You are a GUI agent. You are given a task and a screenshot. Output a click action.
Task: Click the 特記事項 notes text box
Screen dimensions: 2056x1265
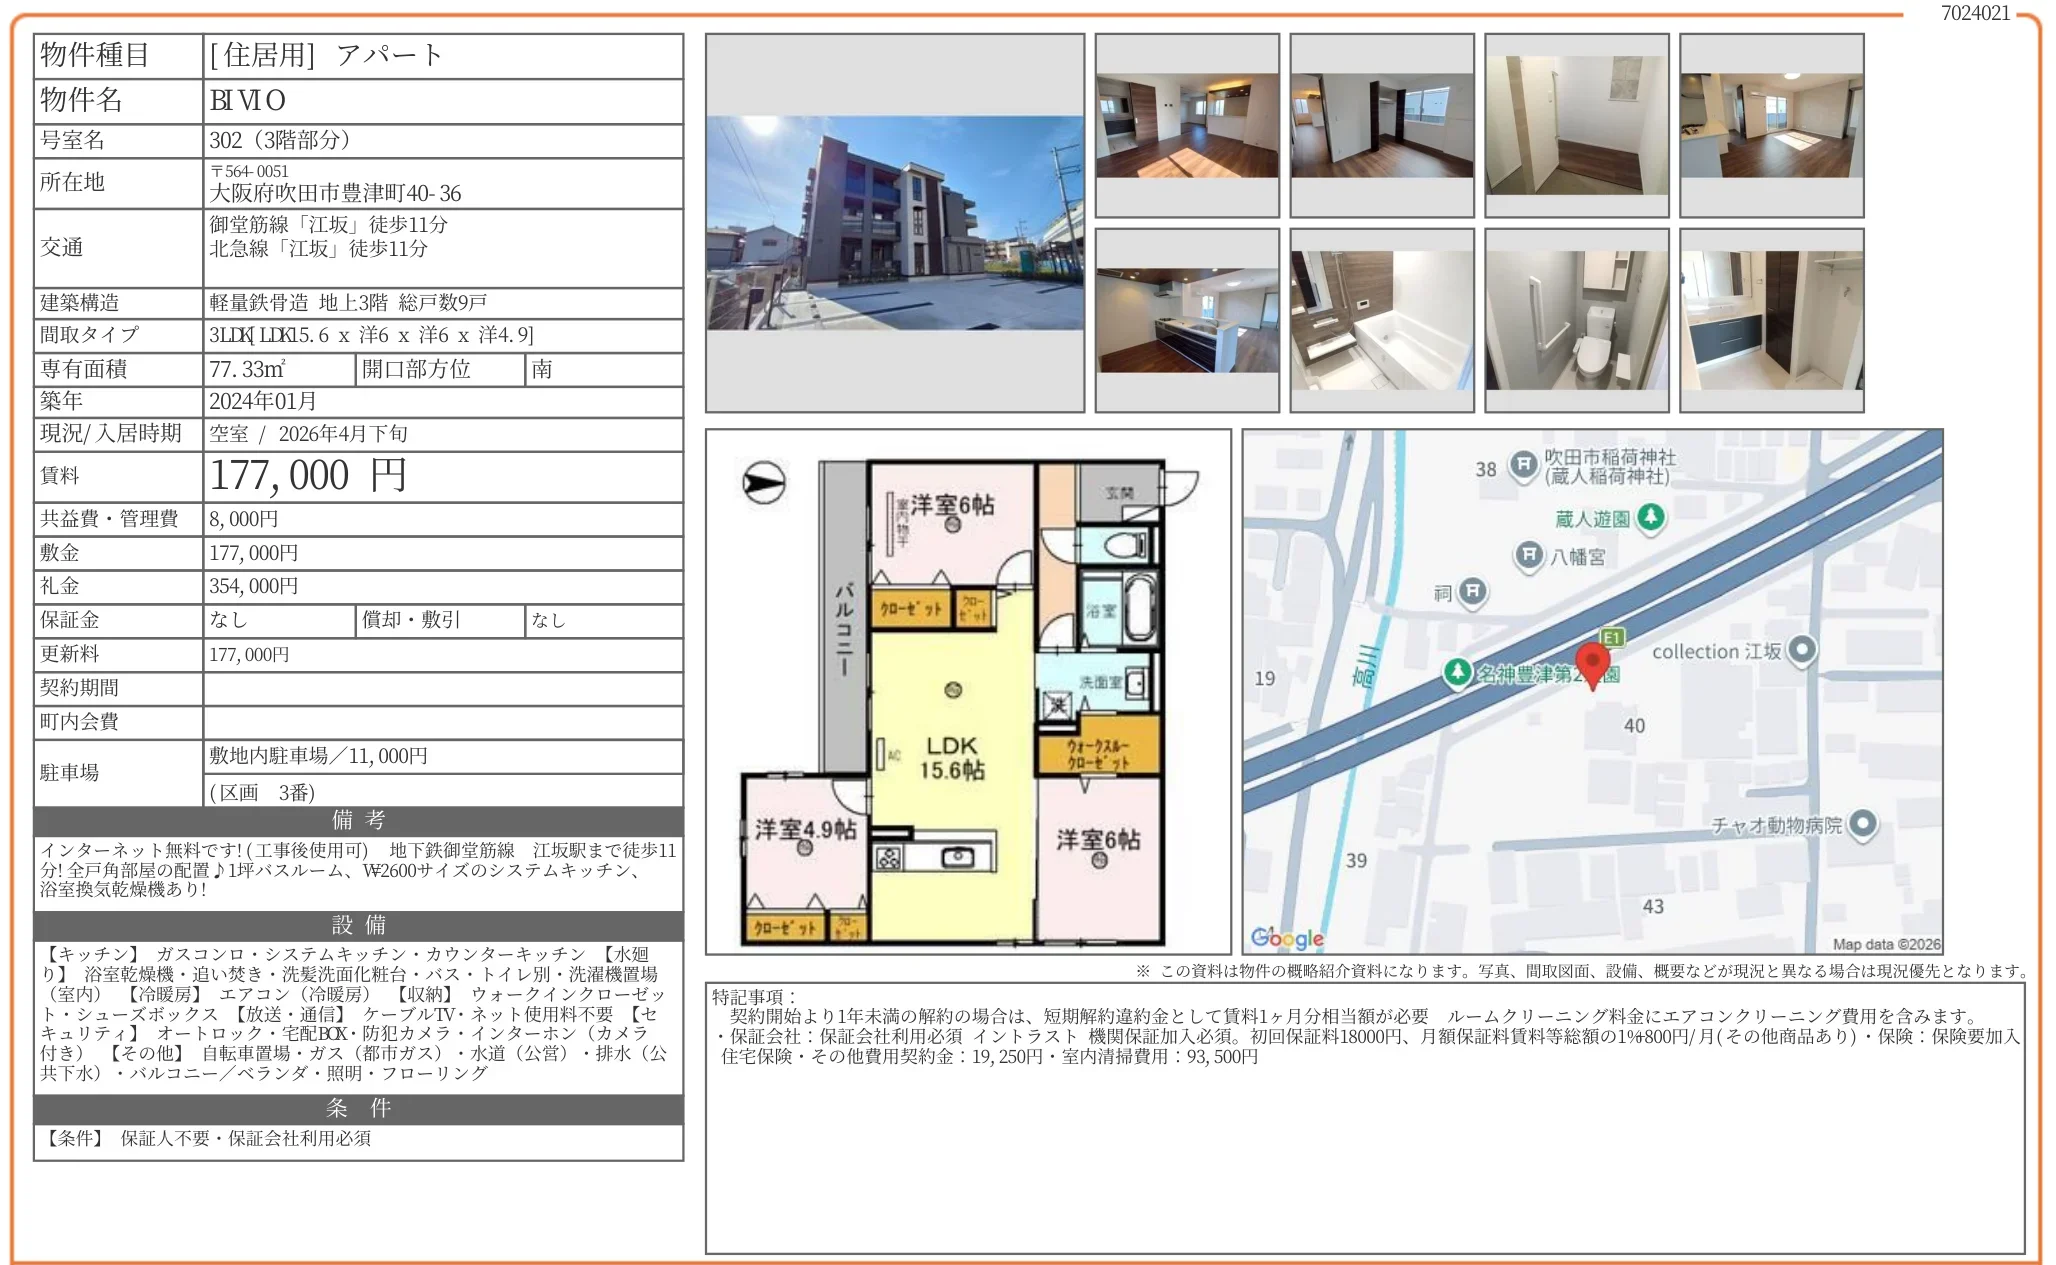pos(1364,1117)
